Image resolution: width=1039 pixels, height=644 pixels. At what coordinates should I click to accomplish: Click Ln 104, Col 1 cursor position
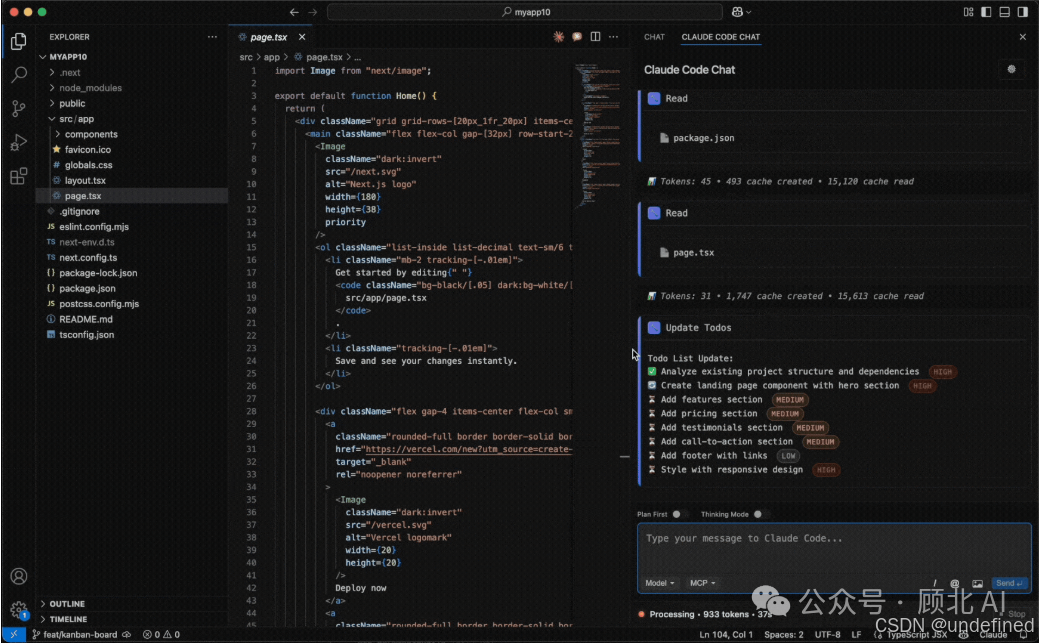[726, 635]
